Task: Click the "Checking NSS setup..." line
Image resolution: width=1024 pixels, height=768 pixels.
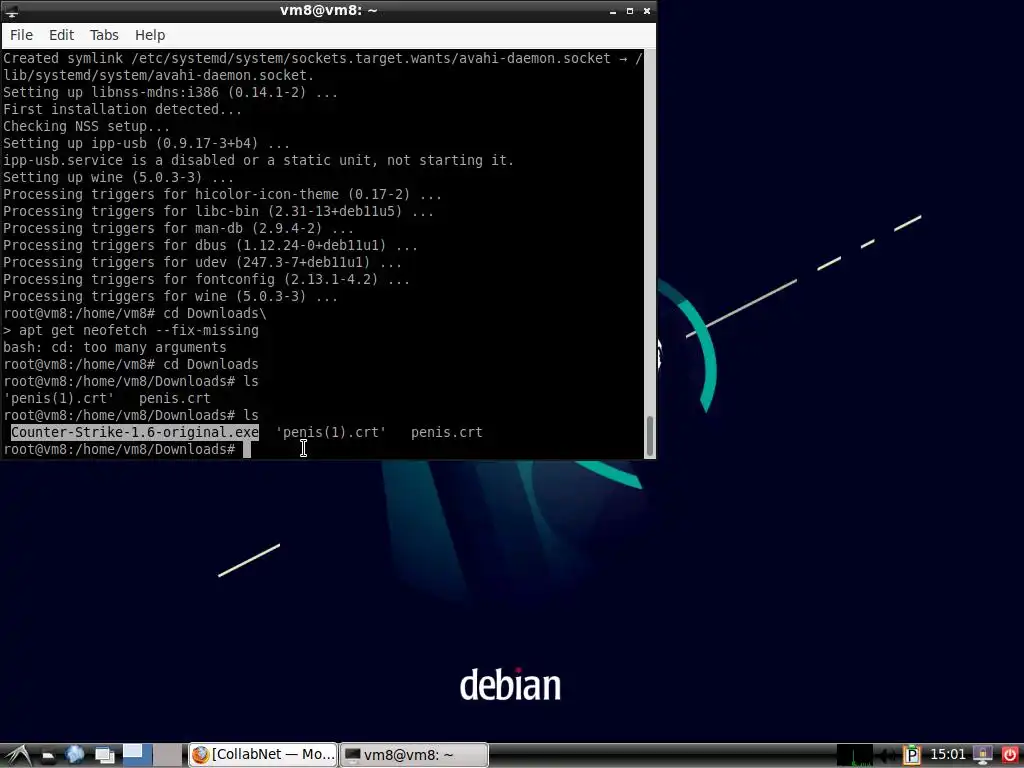Action: click(x=87, y=127)
